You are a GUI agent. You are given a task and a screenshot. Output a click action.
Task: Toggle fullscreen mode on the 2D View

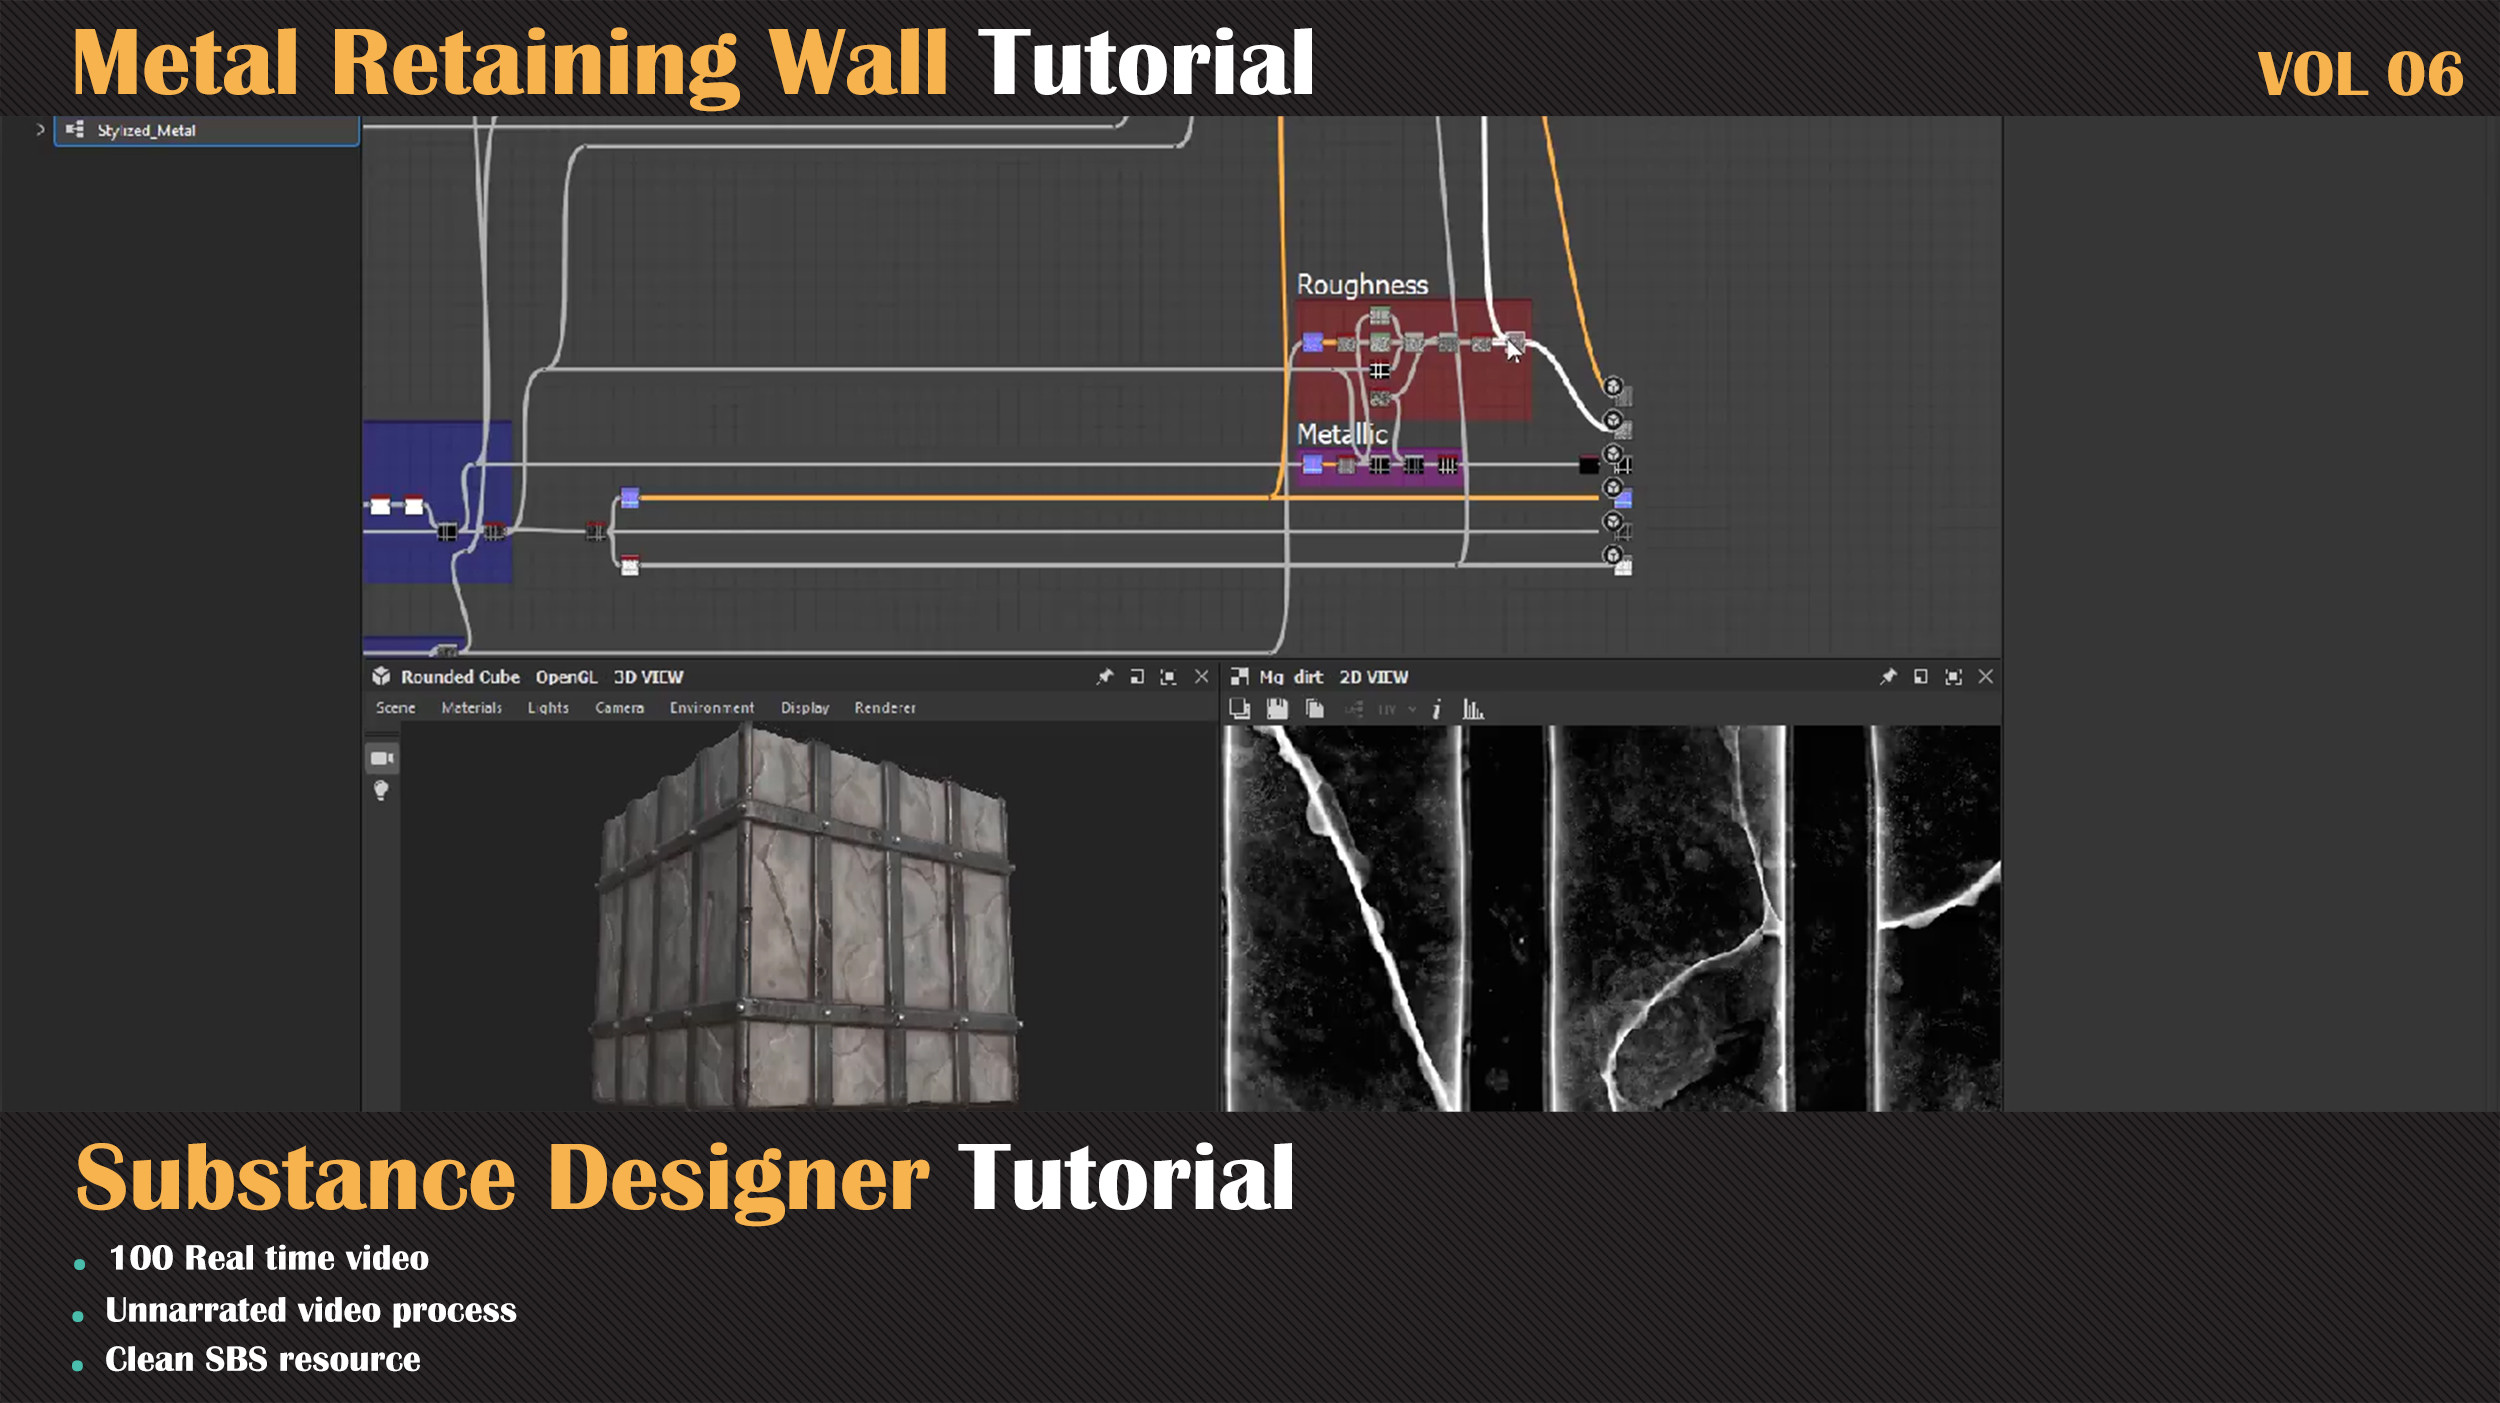tap(1953, 677)
